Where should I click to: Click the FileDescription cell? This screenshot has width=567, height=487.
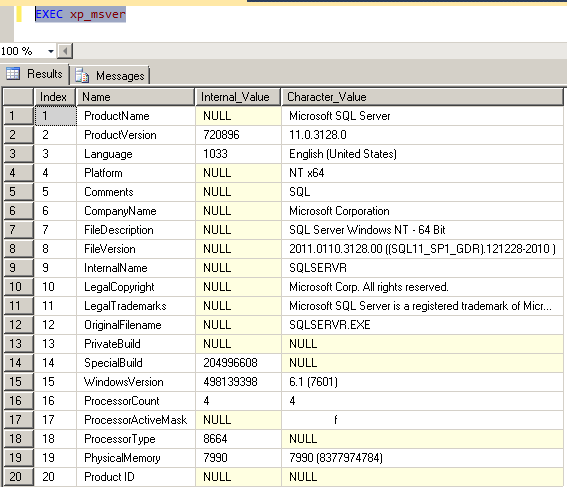[136, 230]
